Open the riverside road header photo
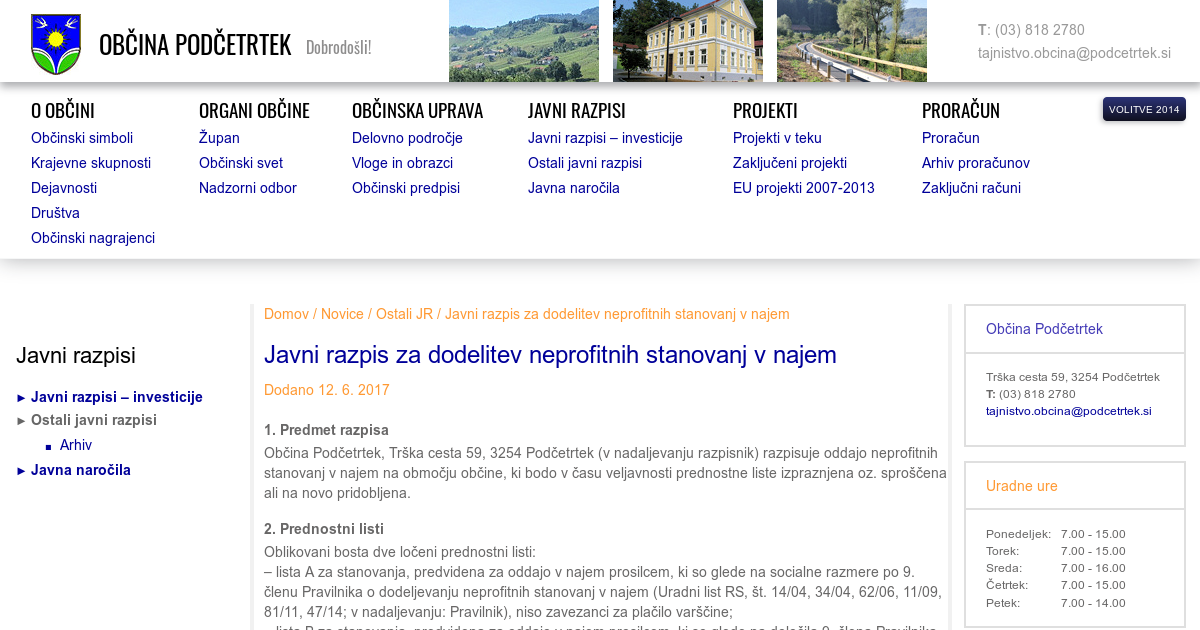The image size is (1200, 630). click(x=851, y=41)
